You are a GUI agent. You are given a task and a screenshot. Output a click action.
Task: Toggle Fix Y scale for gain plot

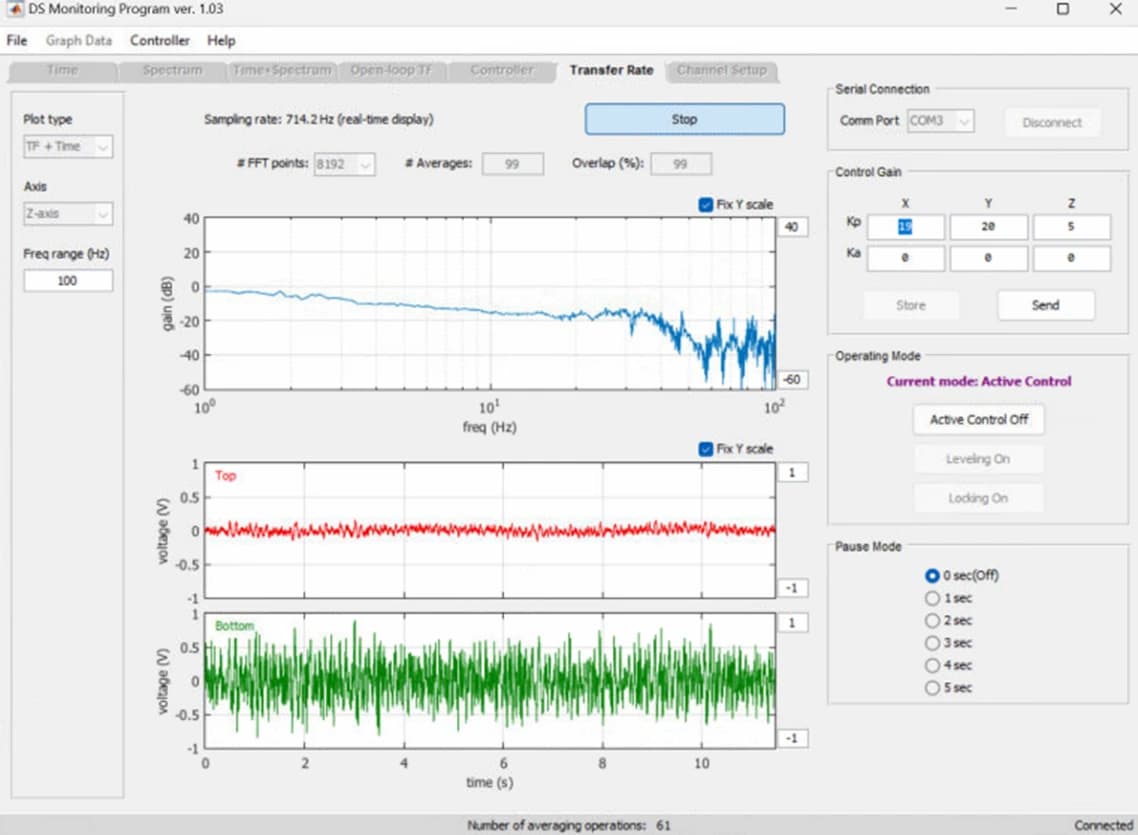[x=705, y=205]
